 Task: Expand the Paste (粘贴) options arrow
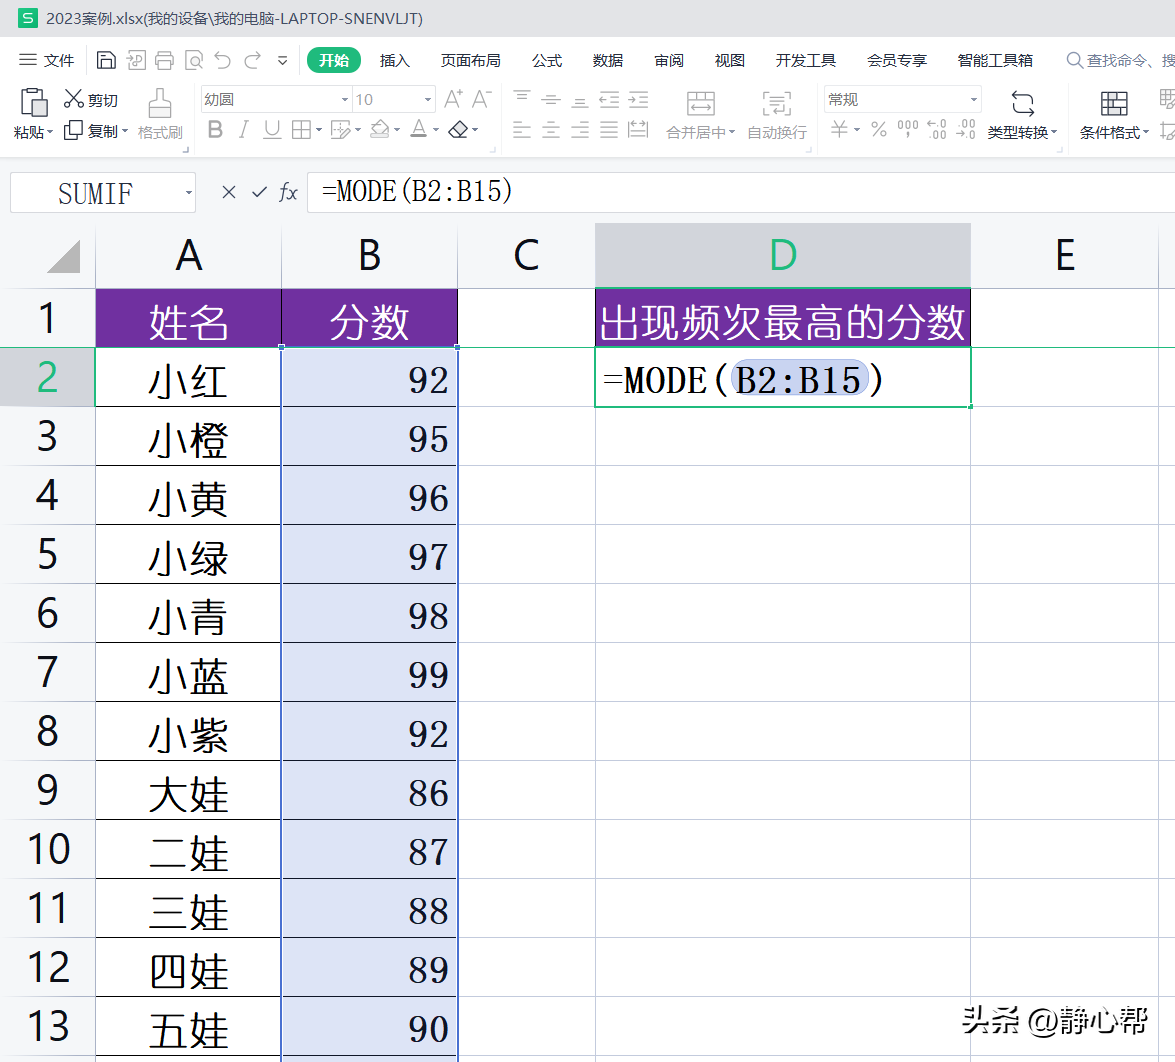(x=50, y=133)
